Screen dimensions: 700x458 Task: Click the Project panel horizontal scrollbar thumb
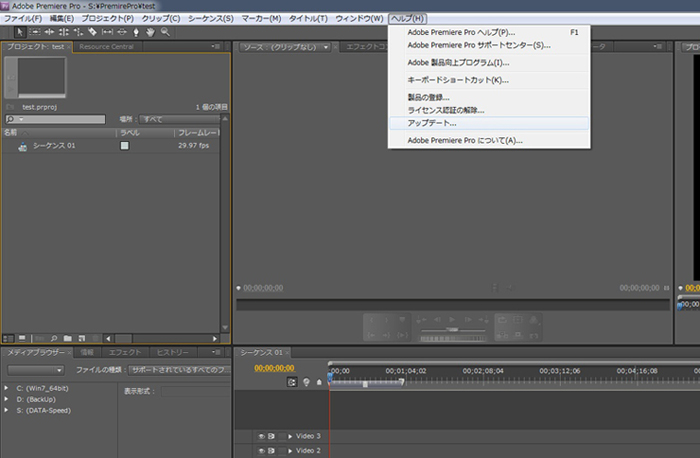(124, 338)
